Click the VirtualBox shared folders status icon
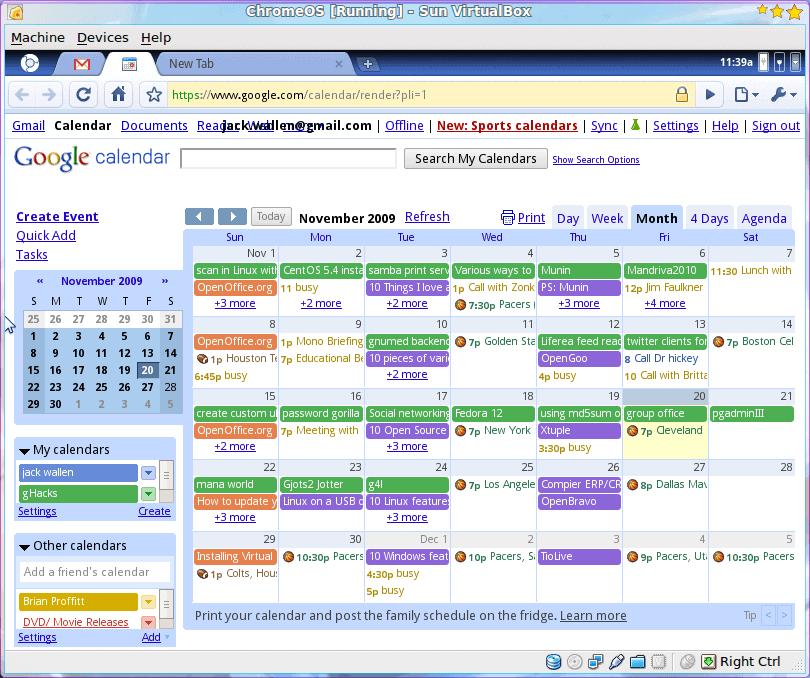Viewport: 810px width, 678px height. click(x=637, y=661)
